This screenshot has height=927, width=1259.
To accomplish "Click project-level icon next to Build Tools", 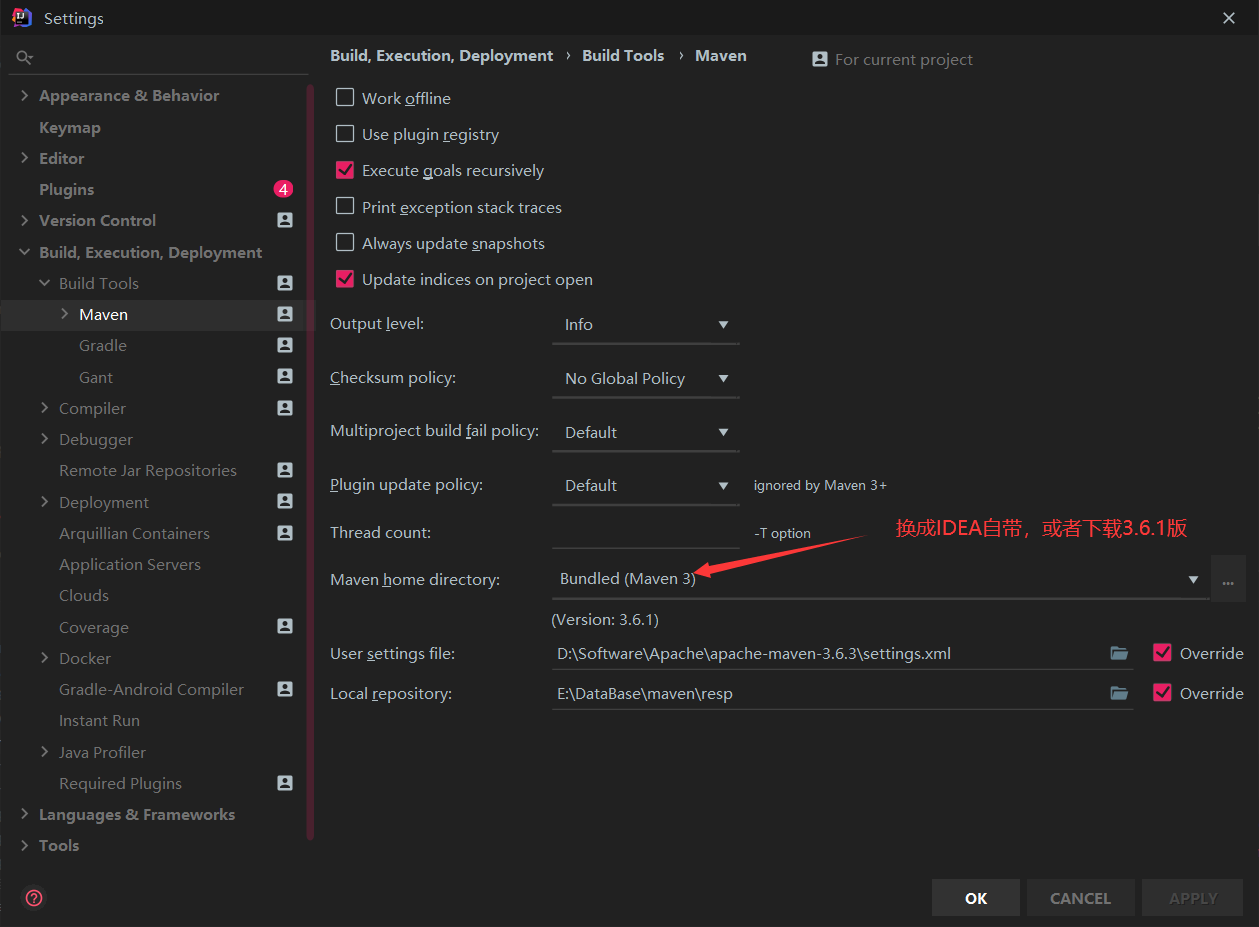I will (x=285, y=283).
